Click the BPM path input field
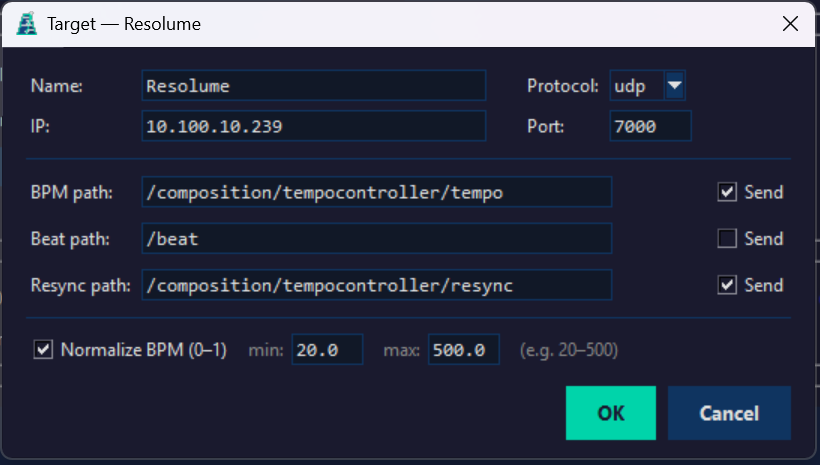Image resolution: width=820 pixels, height=465 pixels. (377, 192)
